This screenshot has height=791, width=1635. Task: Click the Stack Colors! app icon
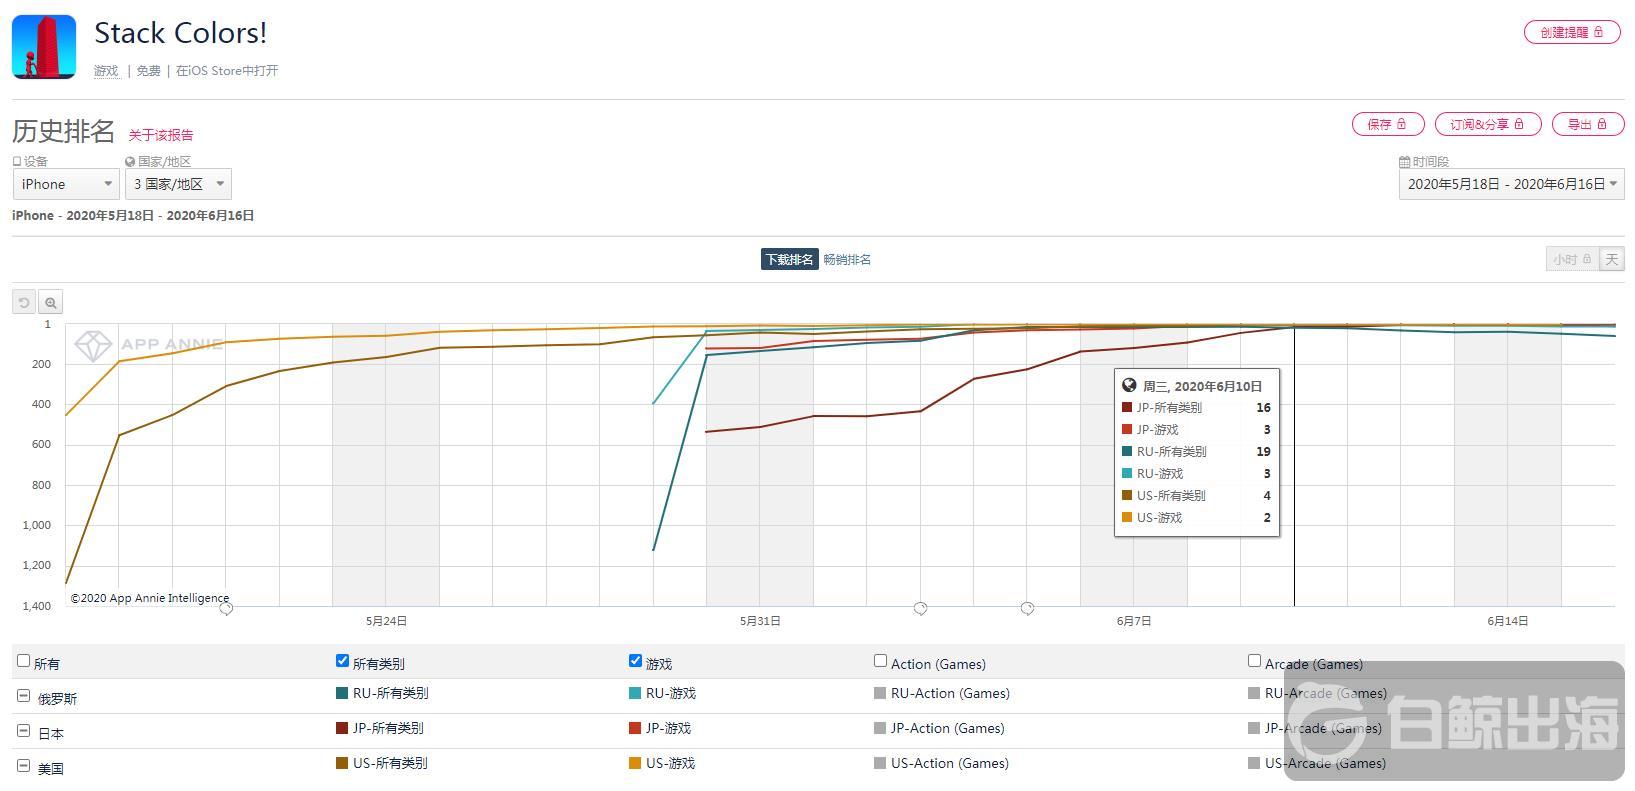(x=44, y=47)
